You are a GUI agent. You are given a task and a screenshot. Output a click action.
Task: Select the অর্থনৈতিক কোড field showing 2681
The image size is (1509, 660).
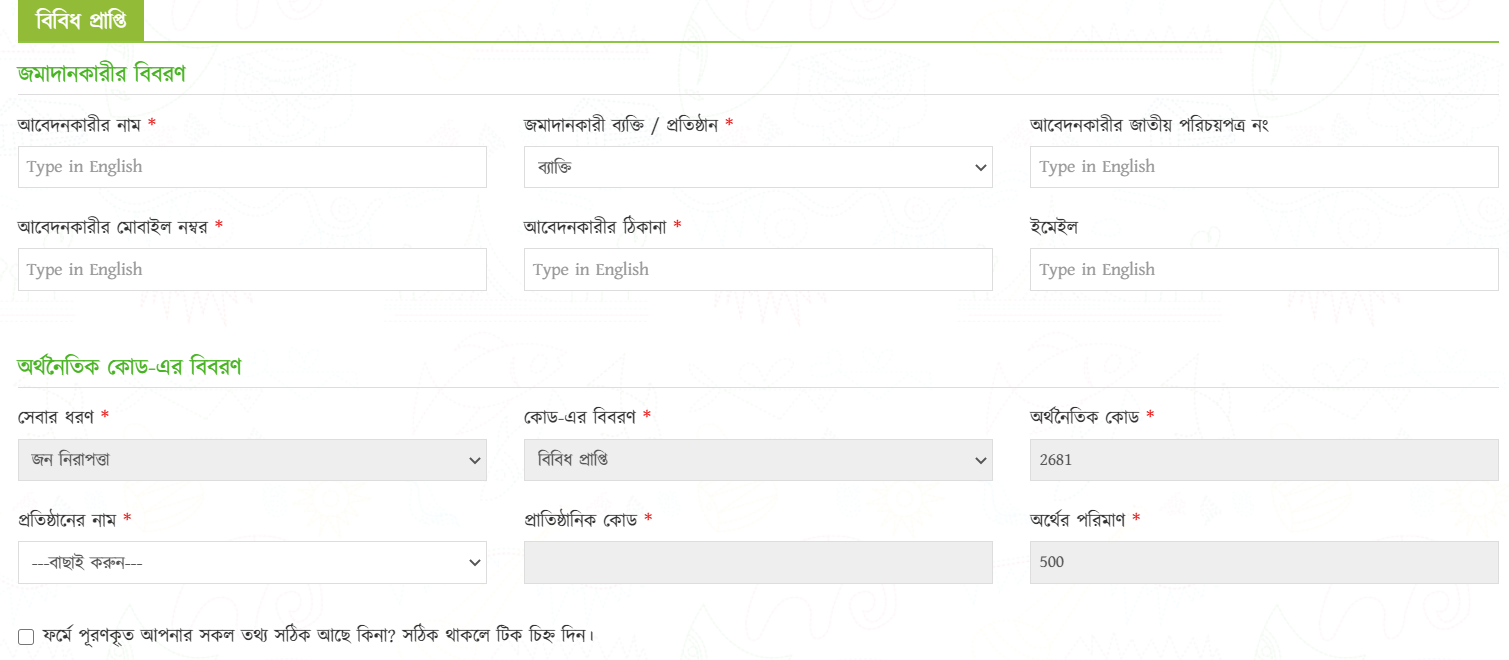[1263, 460]
